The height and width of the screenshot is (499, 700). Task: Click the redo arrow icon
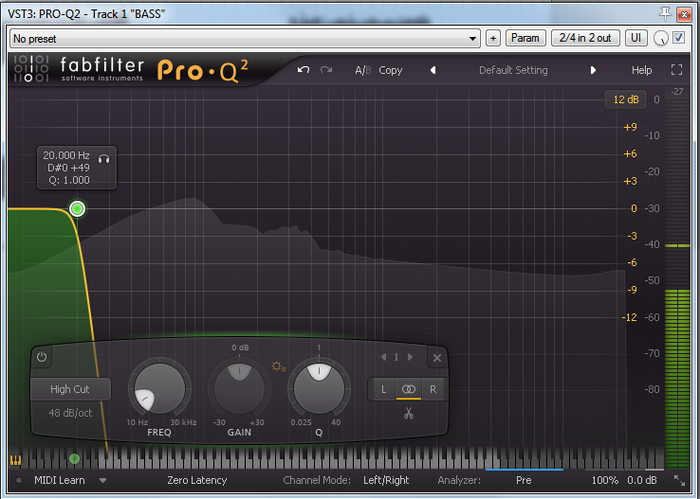pos(326,70)
